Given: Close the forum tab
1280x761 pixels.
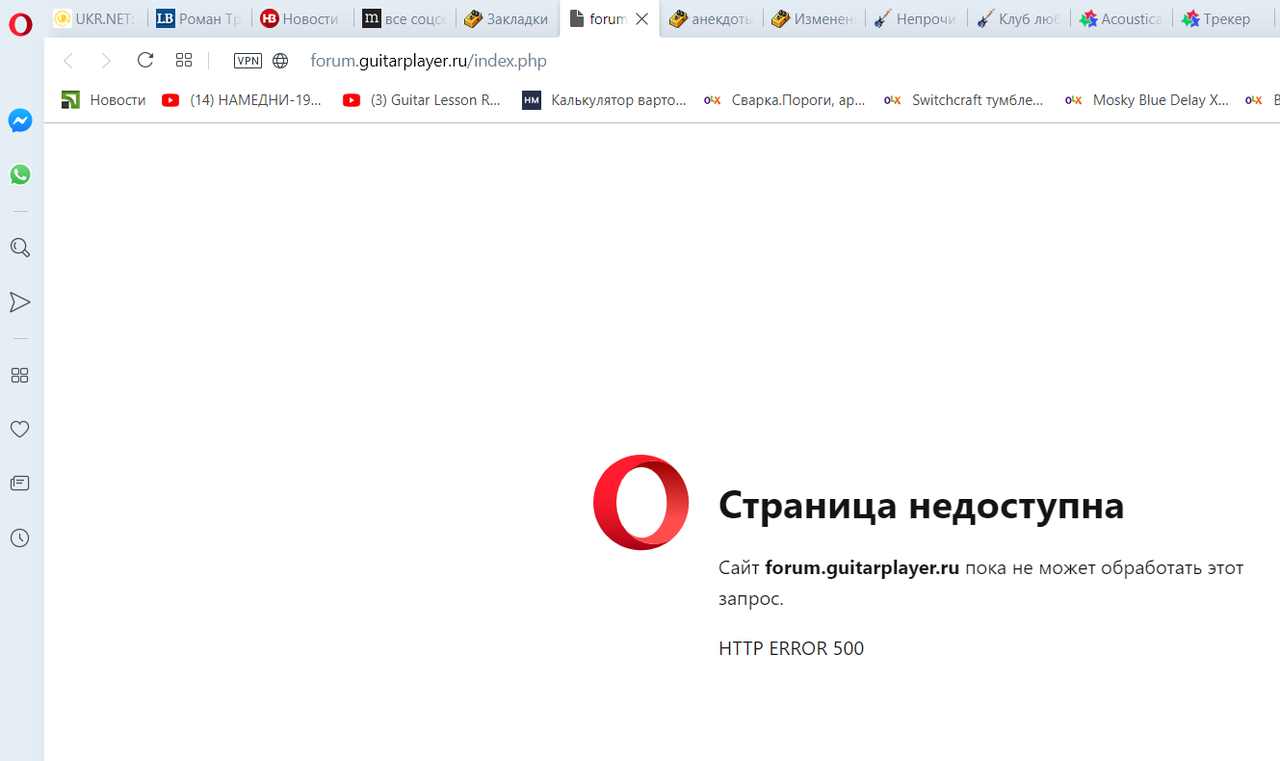Looking at the screenshot, I should 642,19.
